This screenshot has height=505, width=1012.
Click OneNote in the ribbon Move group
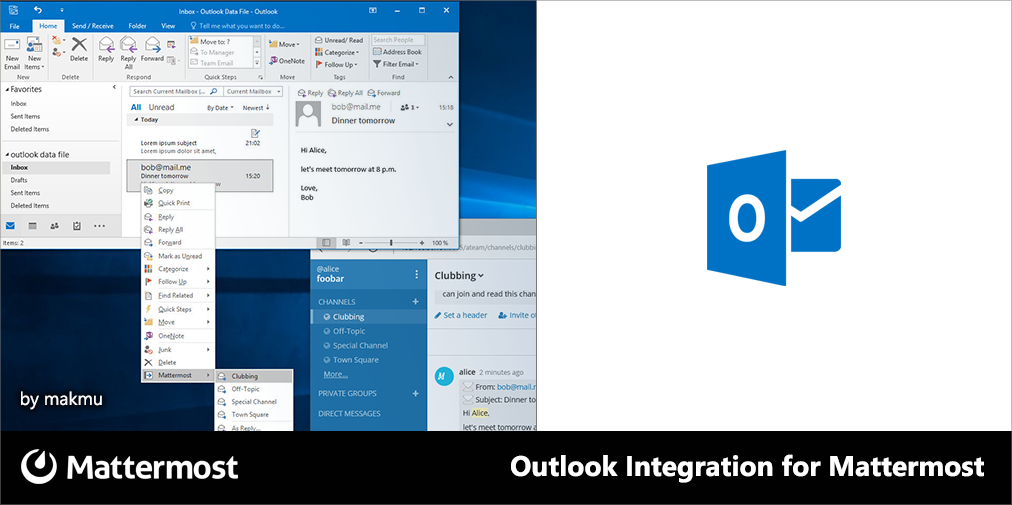pos(287,61)
